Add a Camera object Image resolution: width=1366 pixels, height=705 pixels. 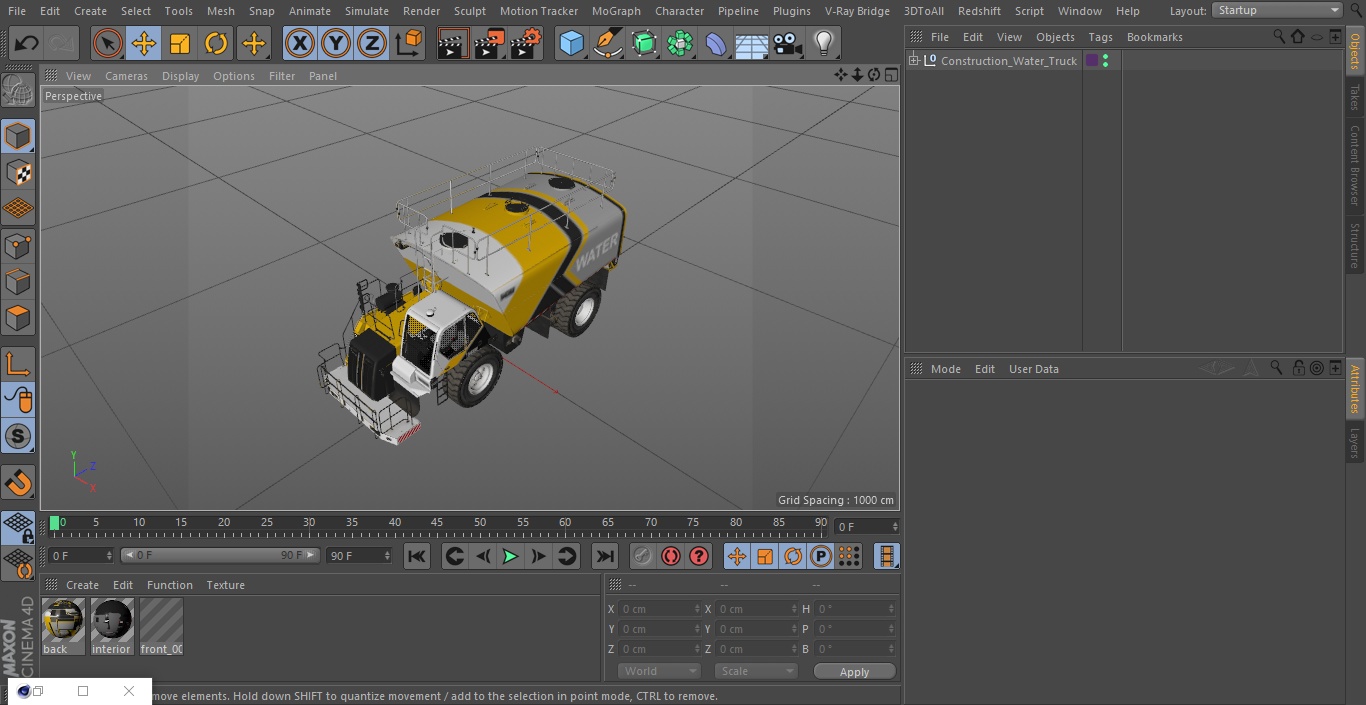[788, 43]
